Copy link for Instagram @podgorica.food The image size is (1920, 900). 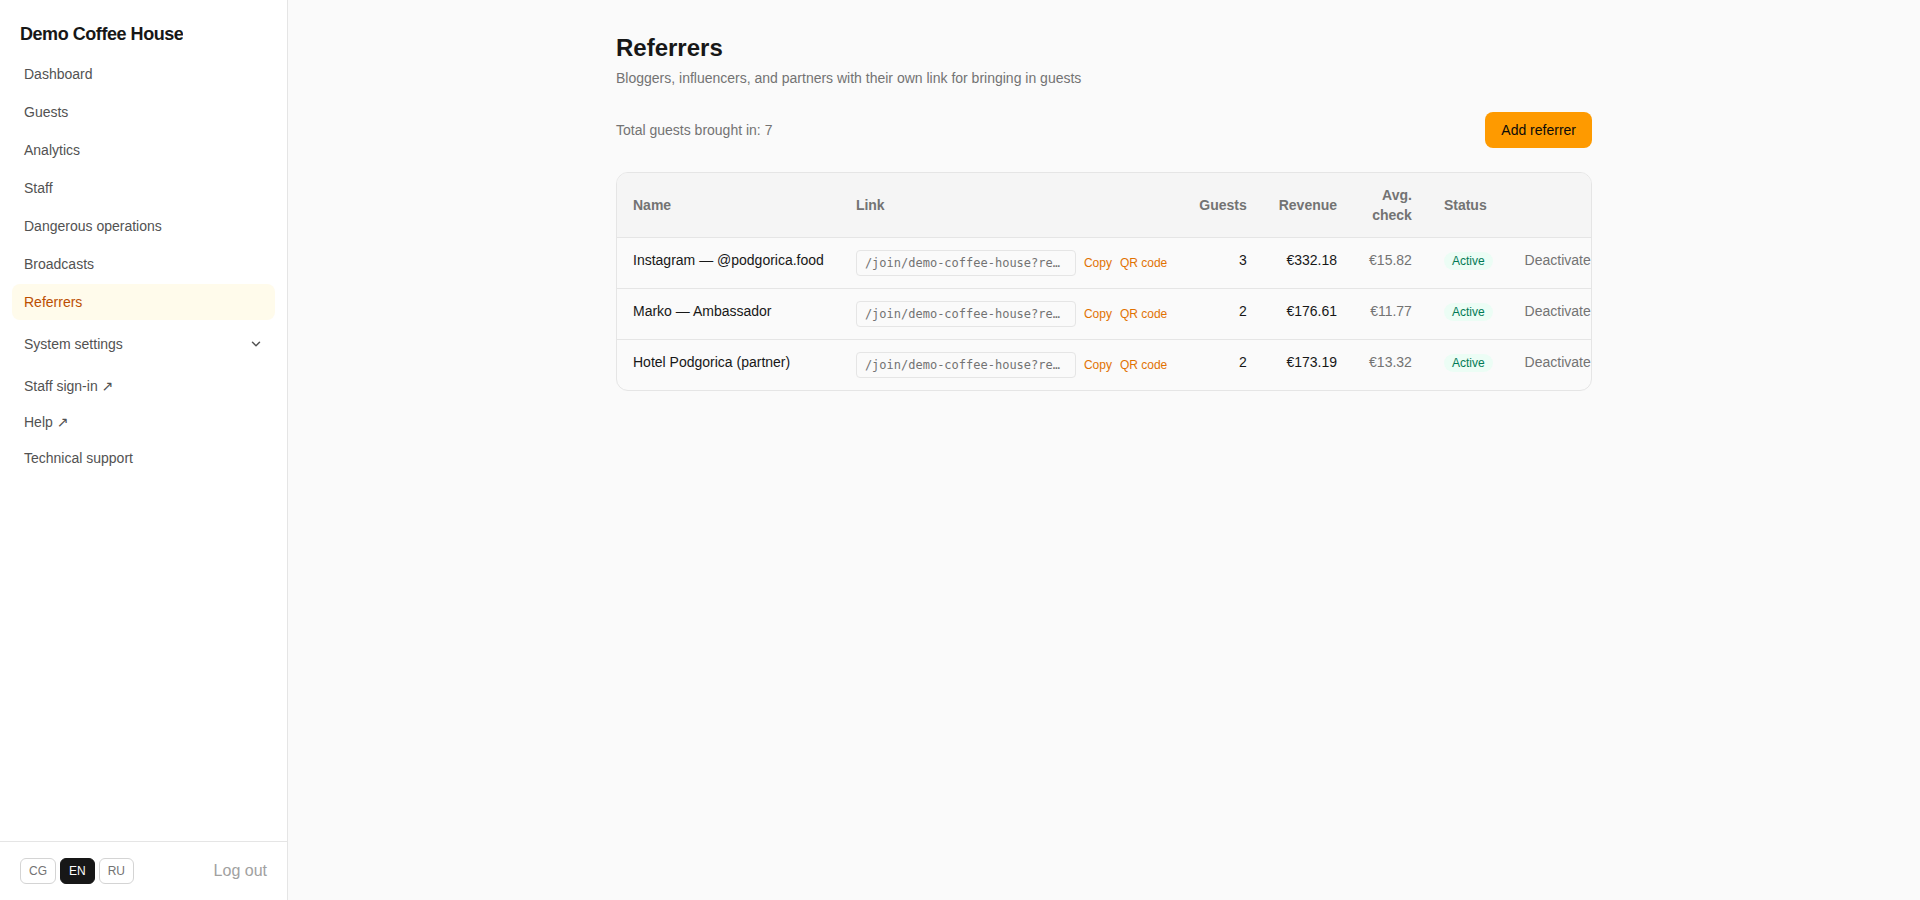(x=1097, y=263)
